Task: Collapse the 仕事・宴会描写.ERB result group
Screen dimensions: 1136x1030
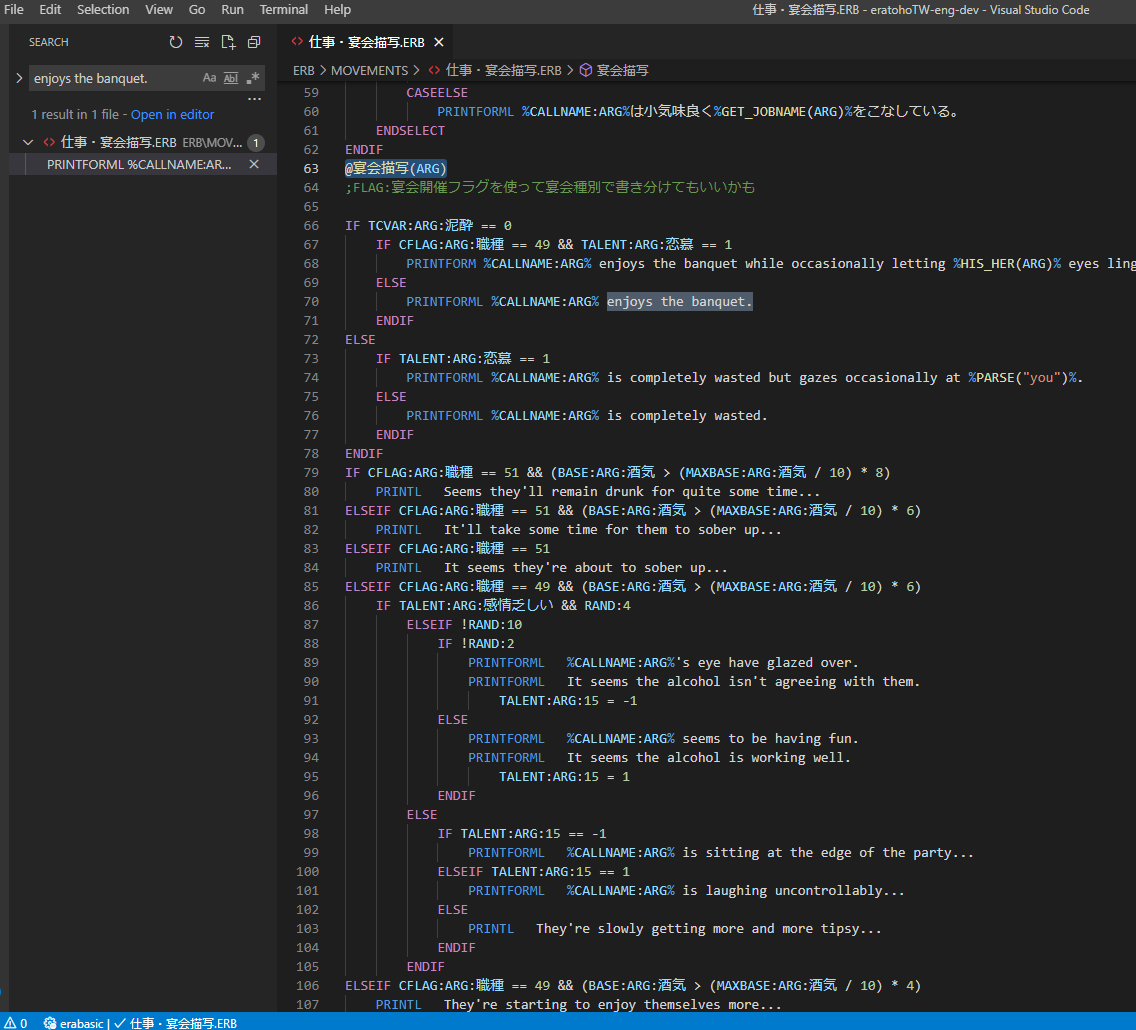Action: [28, 142]
